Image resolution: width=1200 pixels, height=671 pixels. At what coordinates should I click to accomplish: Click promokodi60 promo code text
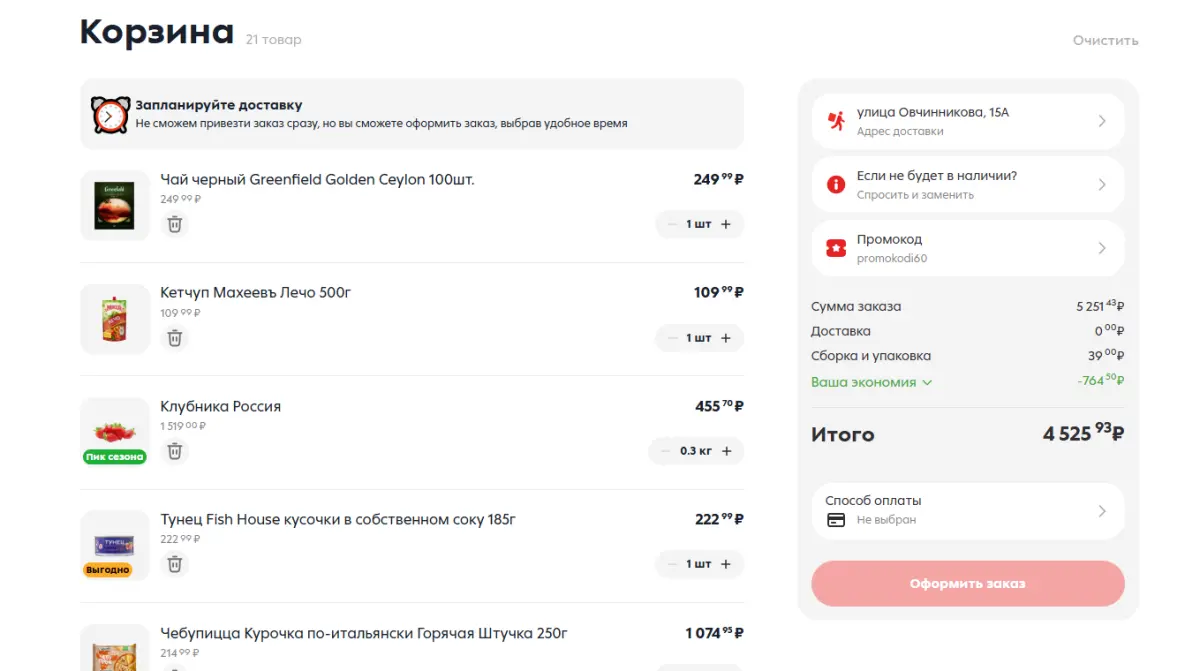(892, 258)
